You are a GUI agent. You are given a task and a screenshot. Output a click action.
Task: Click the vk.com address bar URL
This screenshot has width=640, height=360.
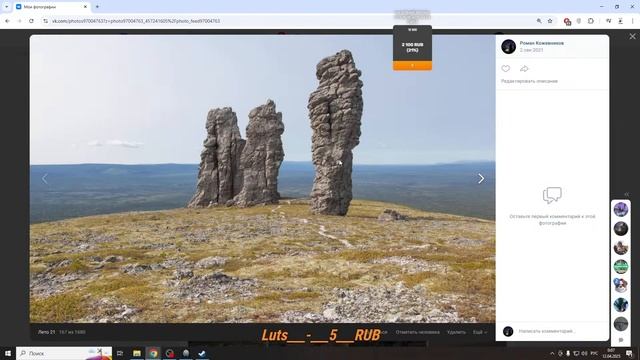136,21
